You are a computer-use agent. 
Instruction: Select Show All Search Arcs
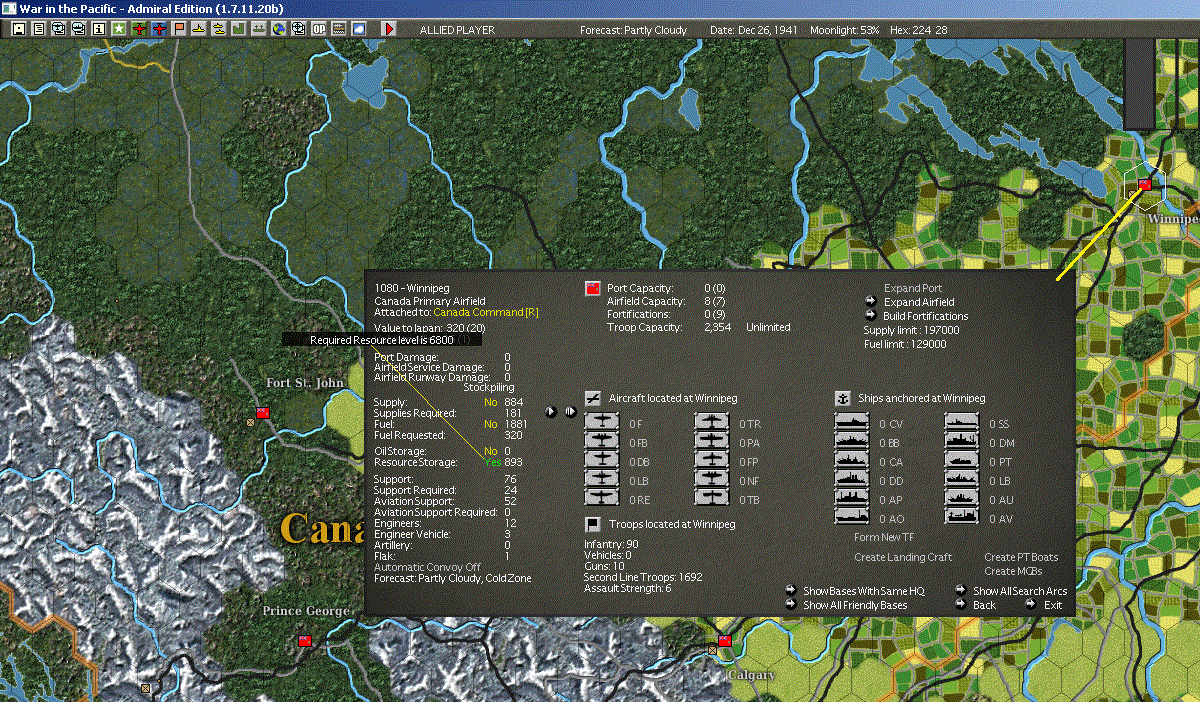click(x=1020, y=591)
